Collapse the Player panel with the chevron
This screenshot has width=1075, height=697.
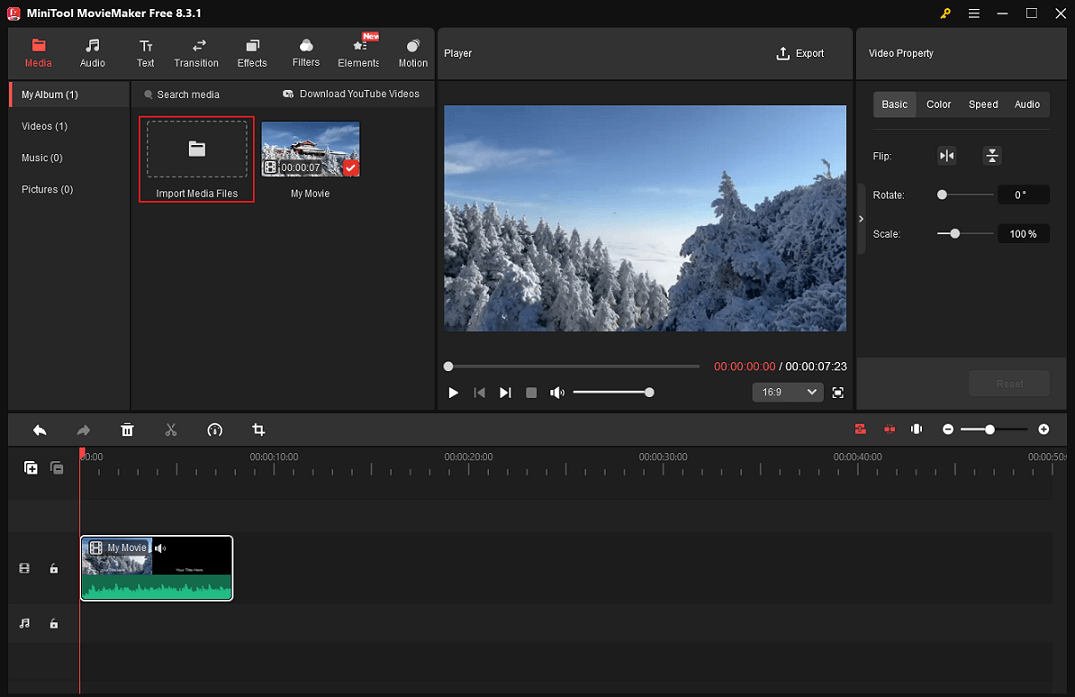point(860,217)
